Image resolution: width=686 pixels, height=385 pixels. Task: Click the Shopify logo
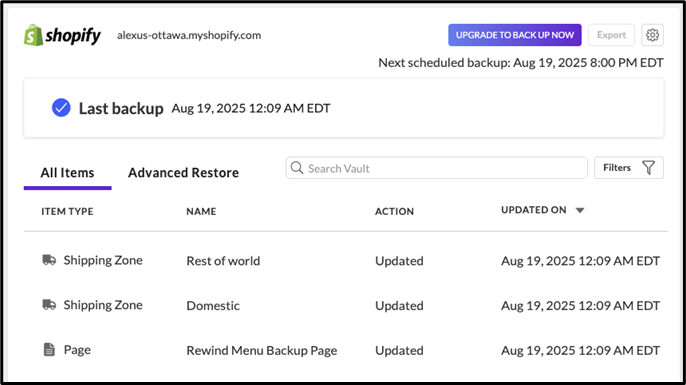click(62, 35)
